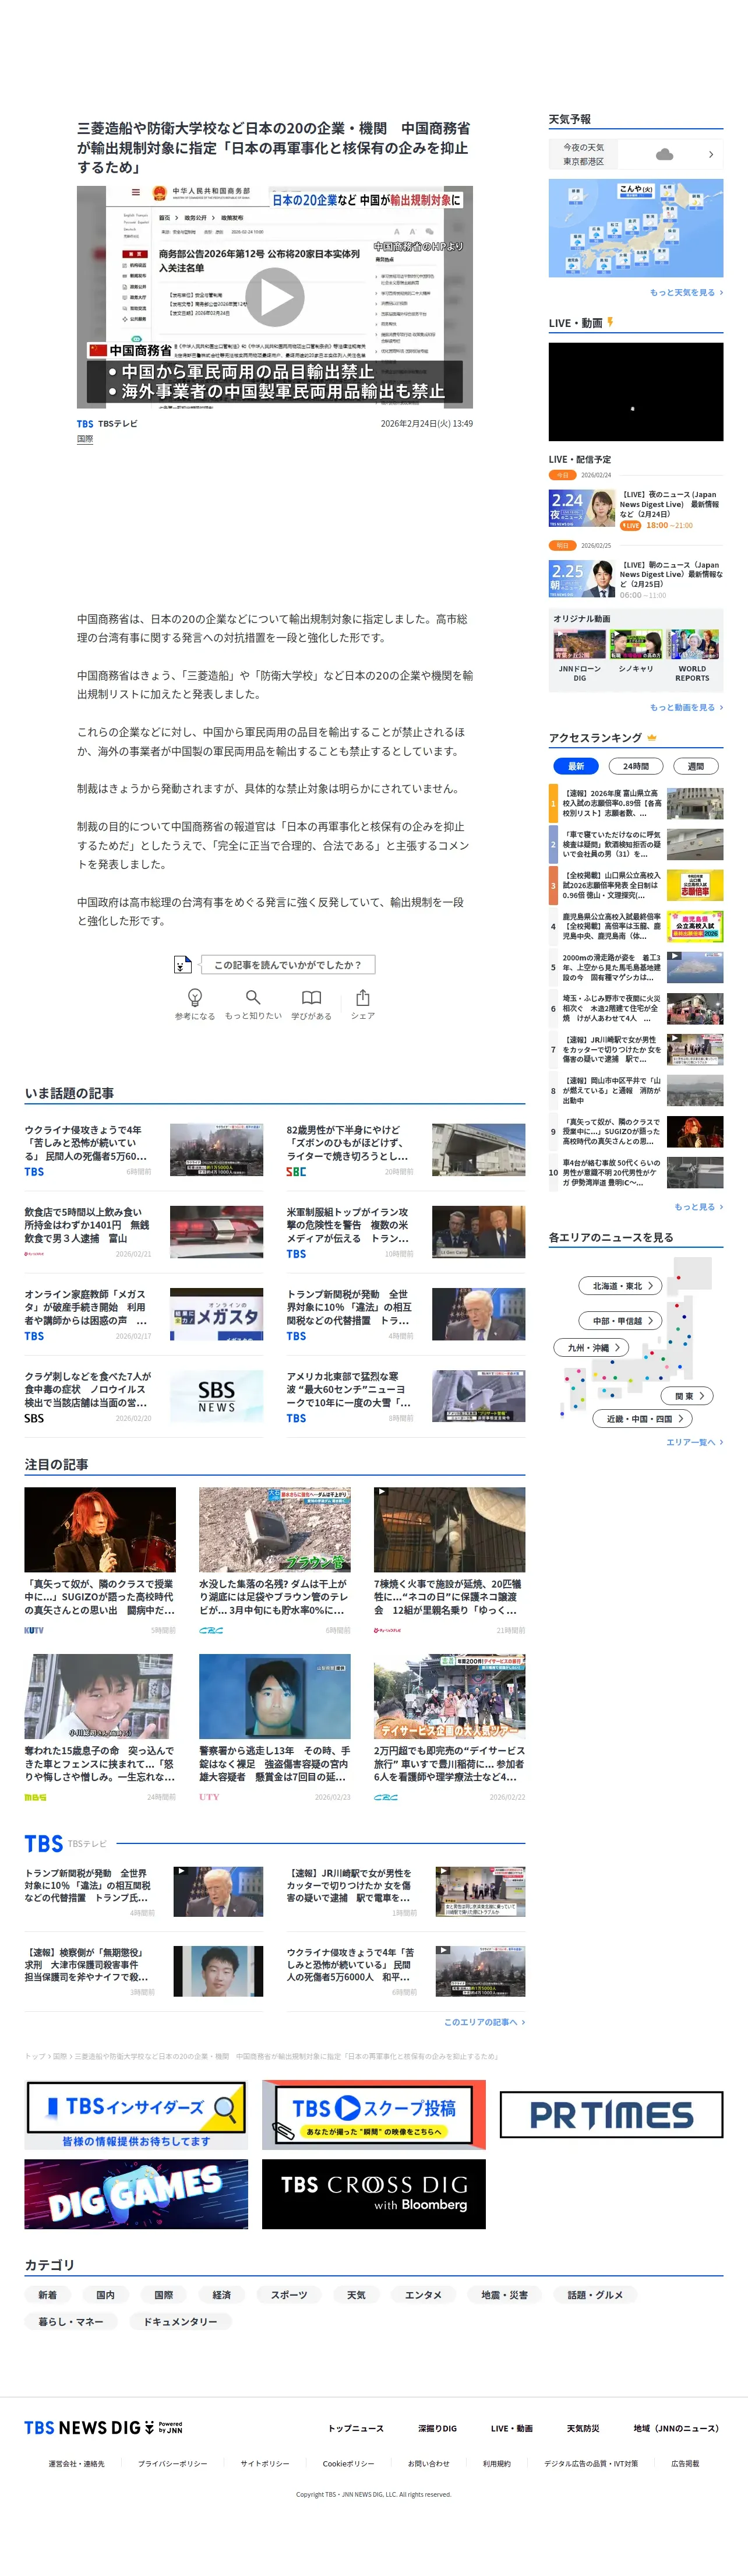Open 真矢って奴が featured article image
Image resolution: width=748 pixels, height=2576 pixels.
pyautogui.click(x=100, y=1529)
